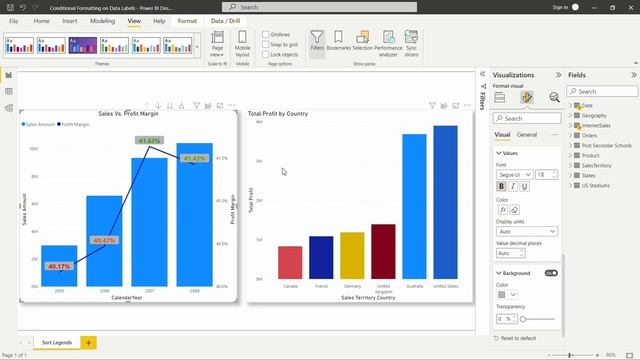Open More options on Total Profit chart
The width and height of the screenshot is (640, 360).
(468, 106)
